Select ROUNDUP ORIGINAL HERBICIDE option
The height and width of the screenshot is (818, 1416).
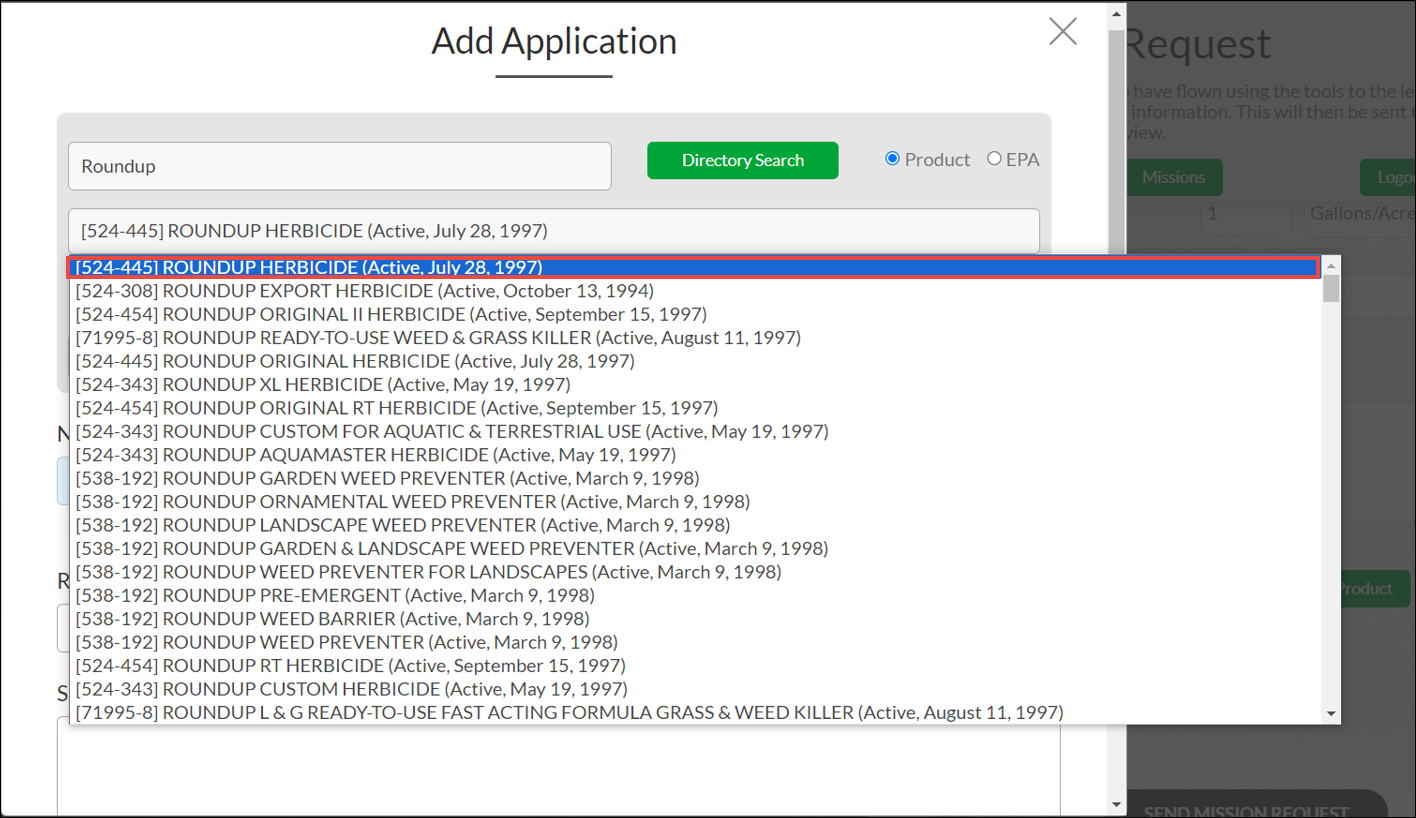tap(695, 361)
